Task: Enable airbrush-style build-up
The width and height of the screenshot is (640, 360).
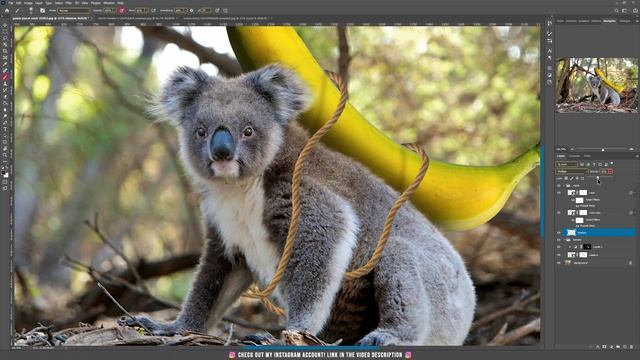Action: [x=153, y=10]
